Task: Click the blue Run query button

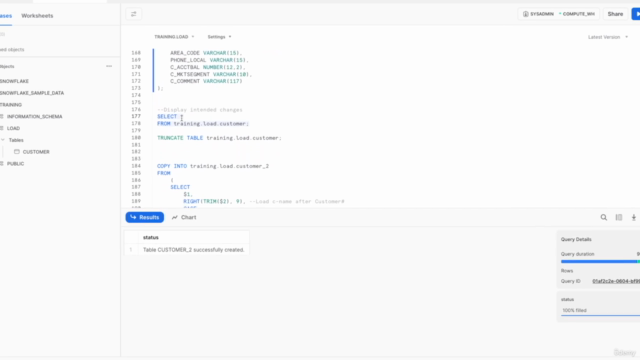Action: coord(636,14)
